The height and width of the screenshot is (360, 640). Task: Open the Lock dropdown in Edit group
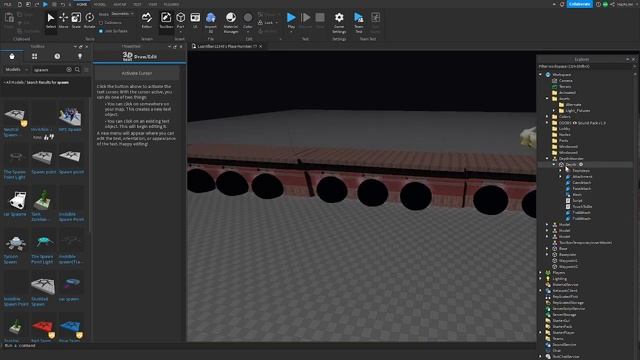click(268, 23)
